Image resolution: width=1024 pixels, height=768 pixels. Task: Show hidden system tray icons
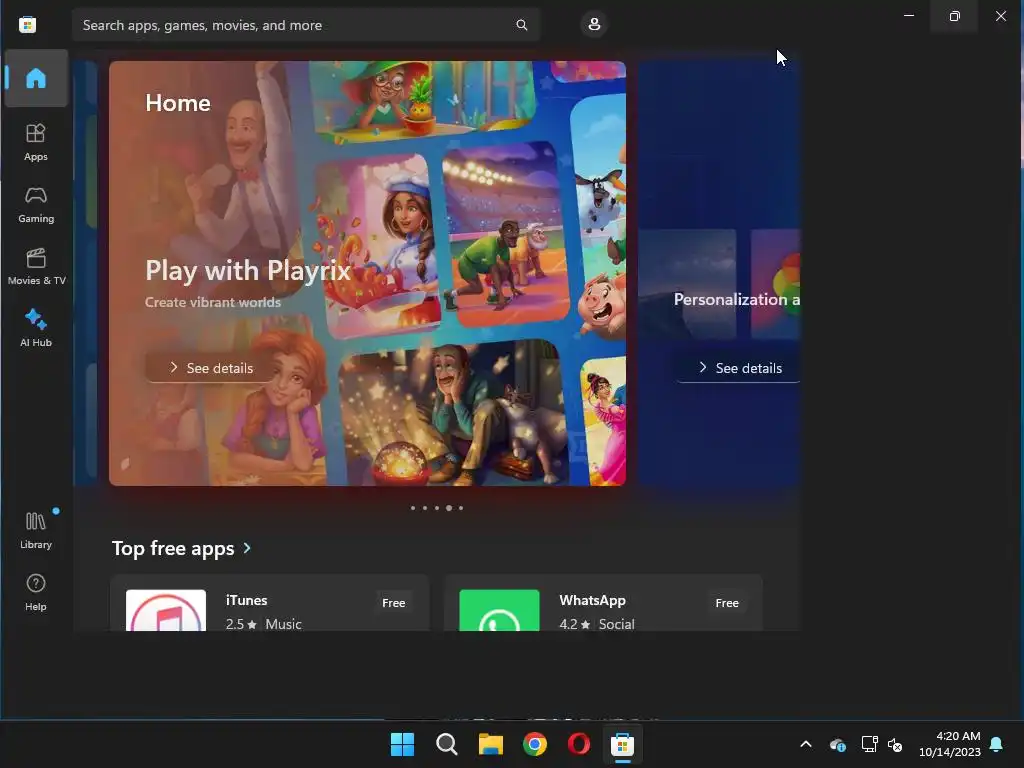806,744
